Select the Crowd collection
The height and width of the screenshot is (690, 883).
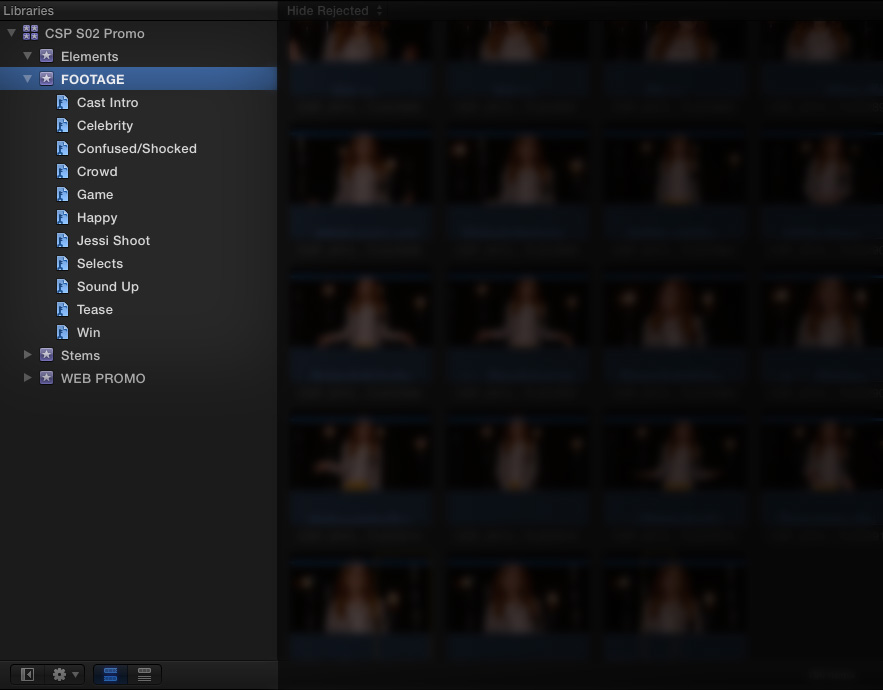tap(97, 171)
